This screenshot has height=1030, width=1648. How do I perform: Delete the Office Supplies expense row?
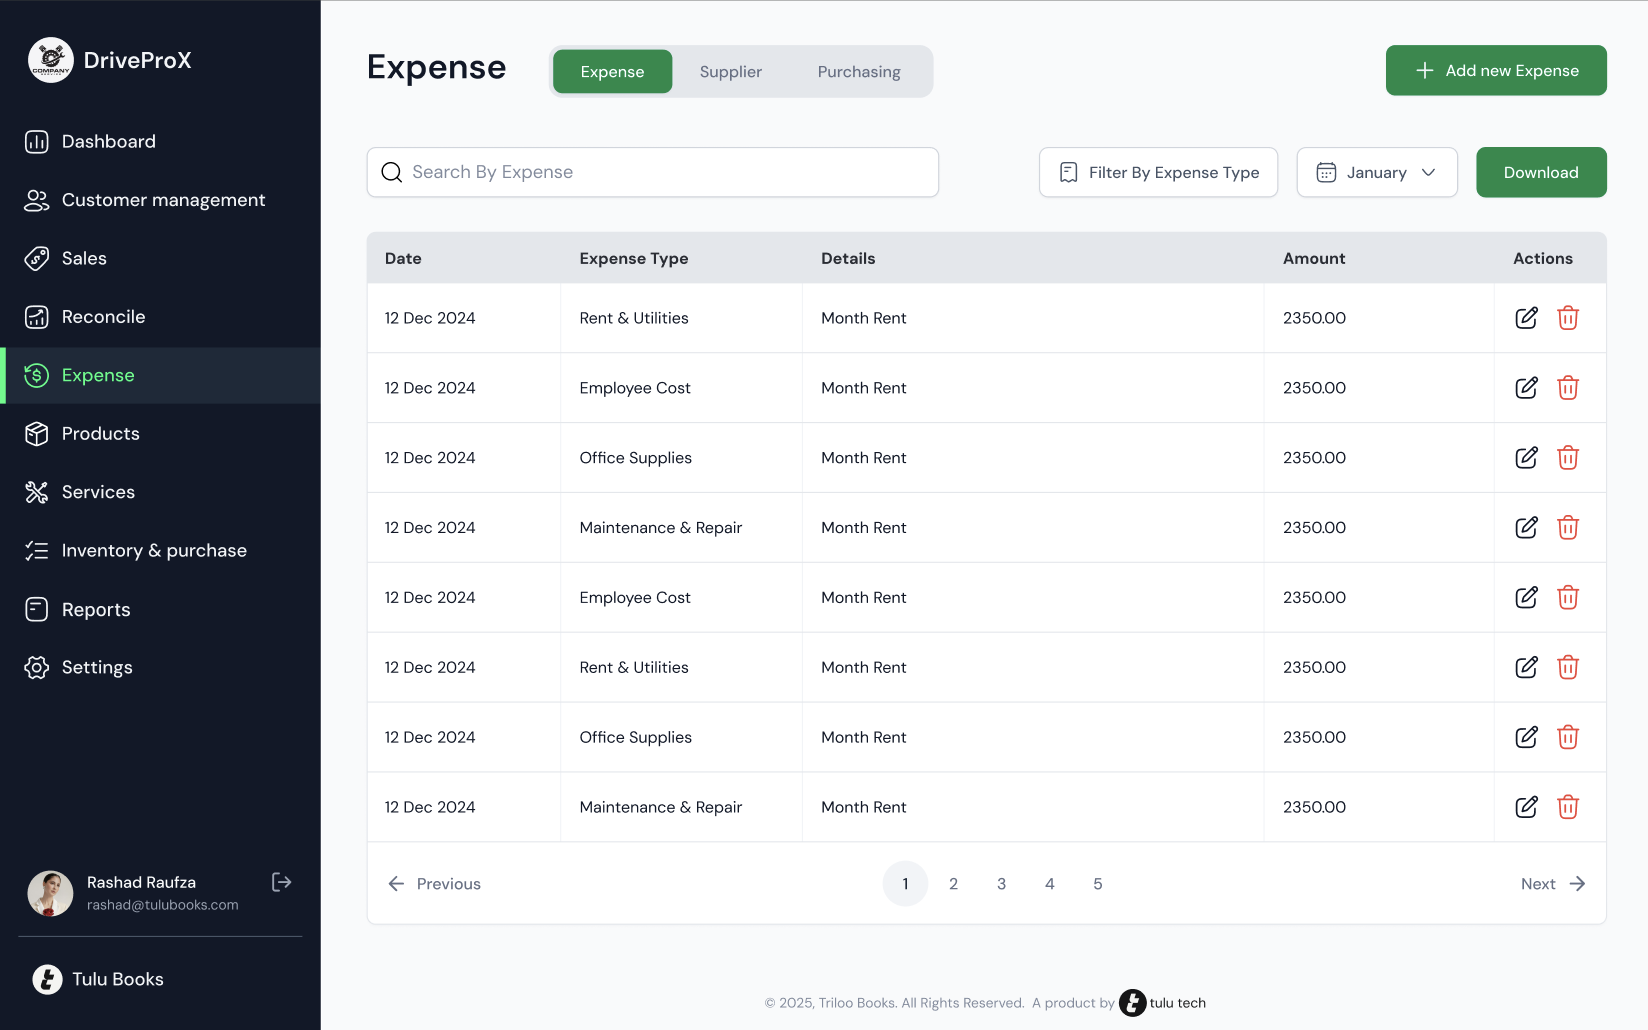[x=1568, y=457]
